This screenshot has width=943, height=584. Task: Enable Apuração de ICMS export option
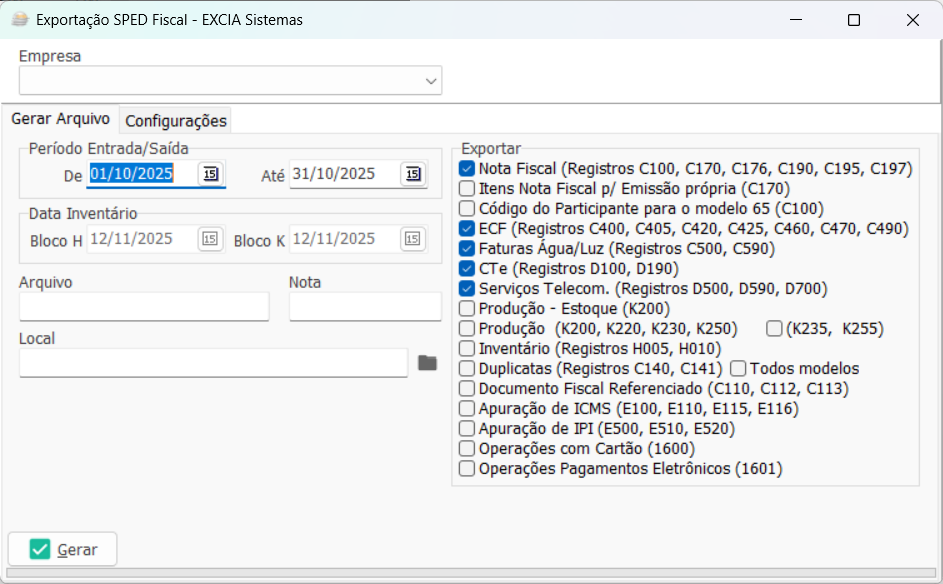click(x=467, y=409)
